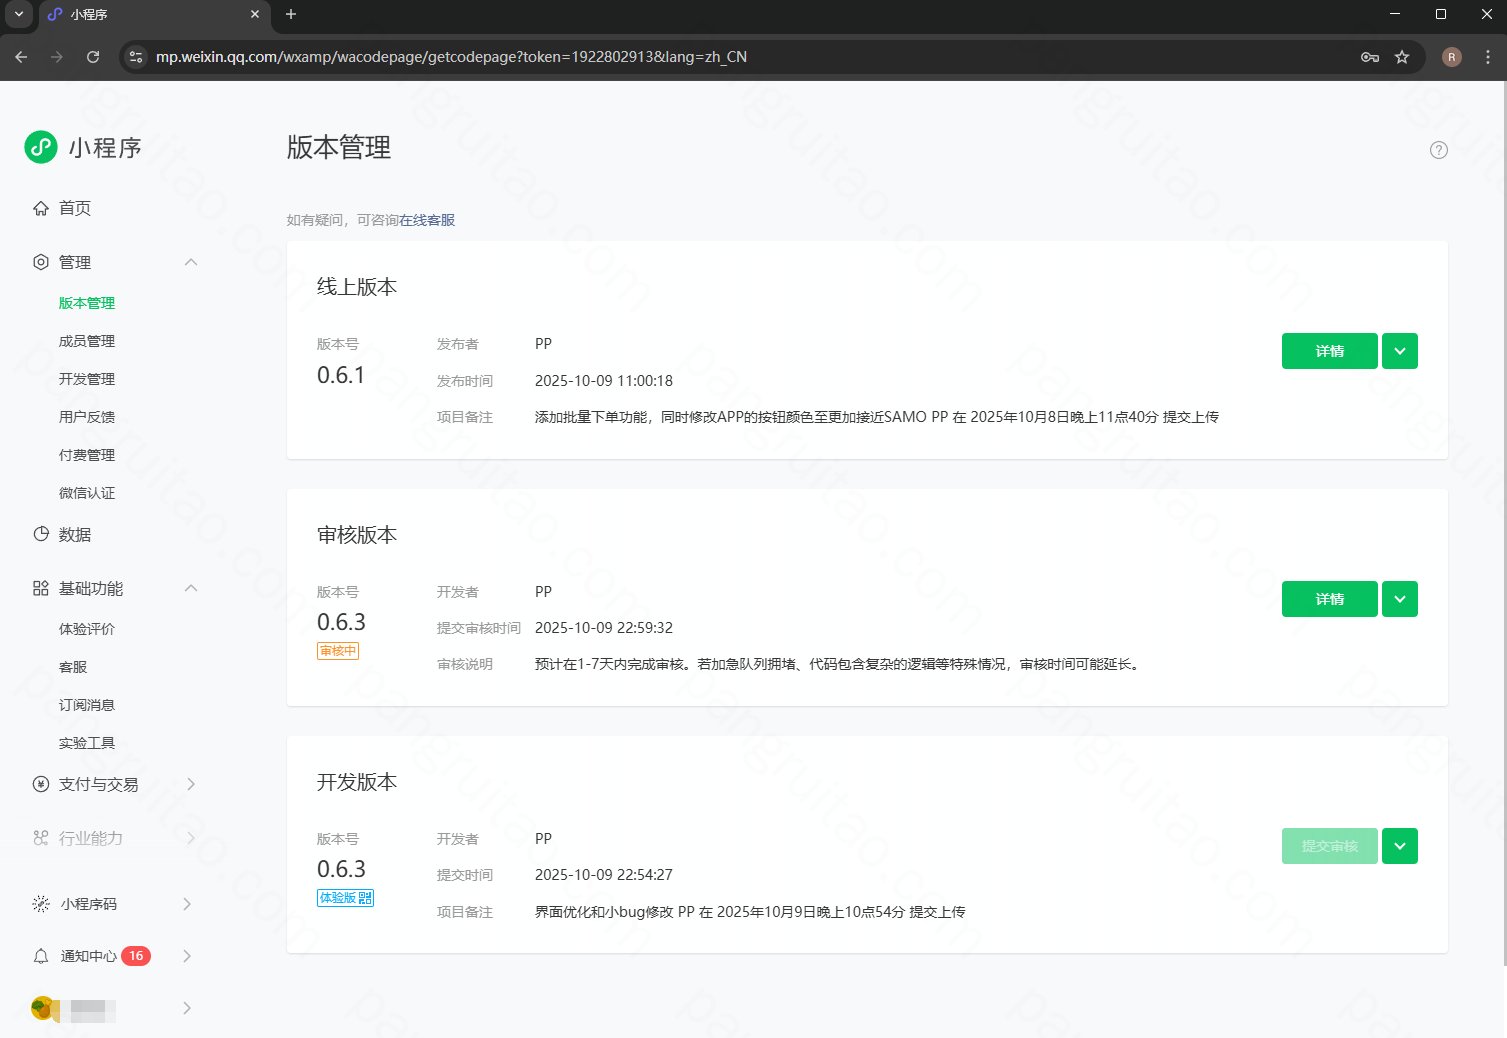1507x1038 pixels.
Task: Open dropdown arrow beside 线上版本 详情 button
Action: tap(1399, 351)
